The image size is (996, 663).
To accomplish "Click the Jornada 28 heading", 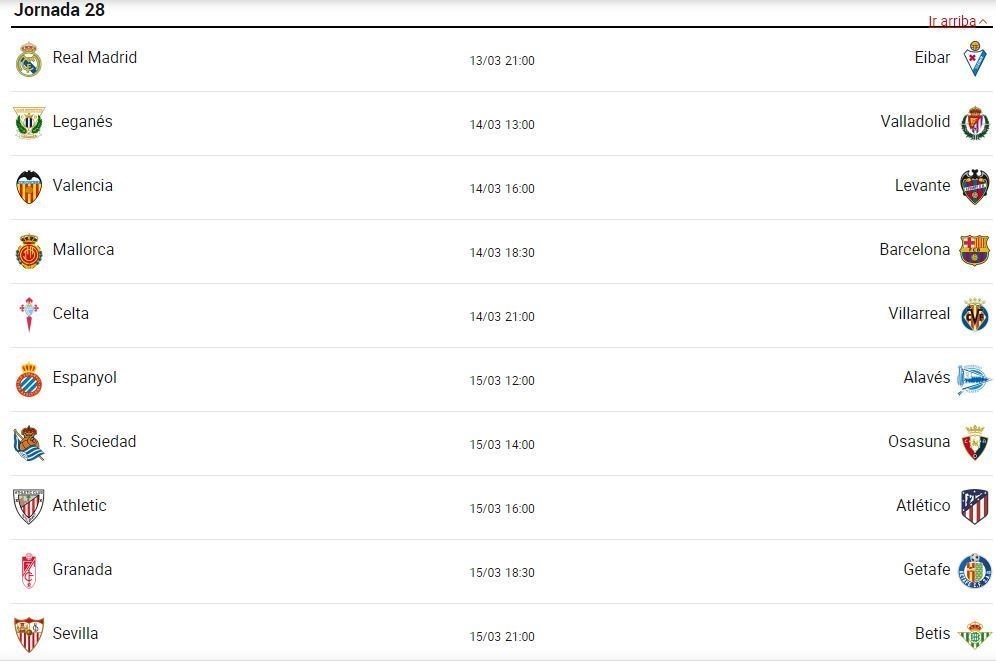I will 59,10.
